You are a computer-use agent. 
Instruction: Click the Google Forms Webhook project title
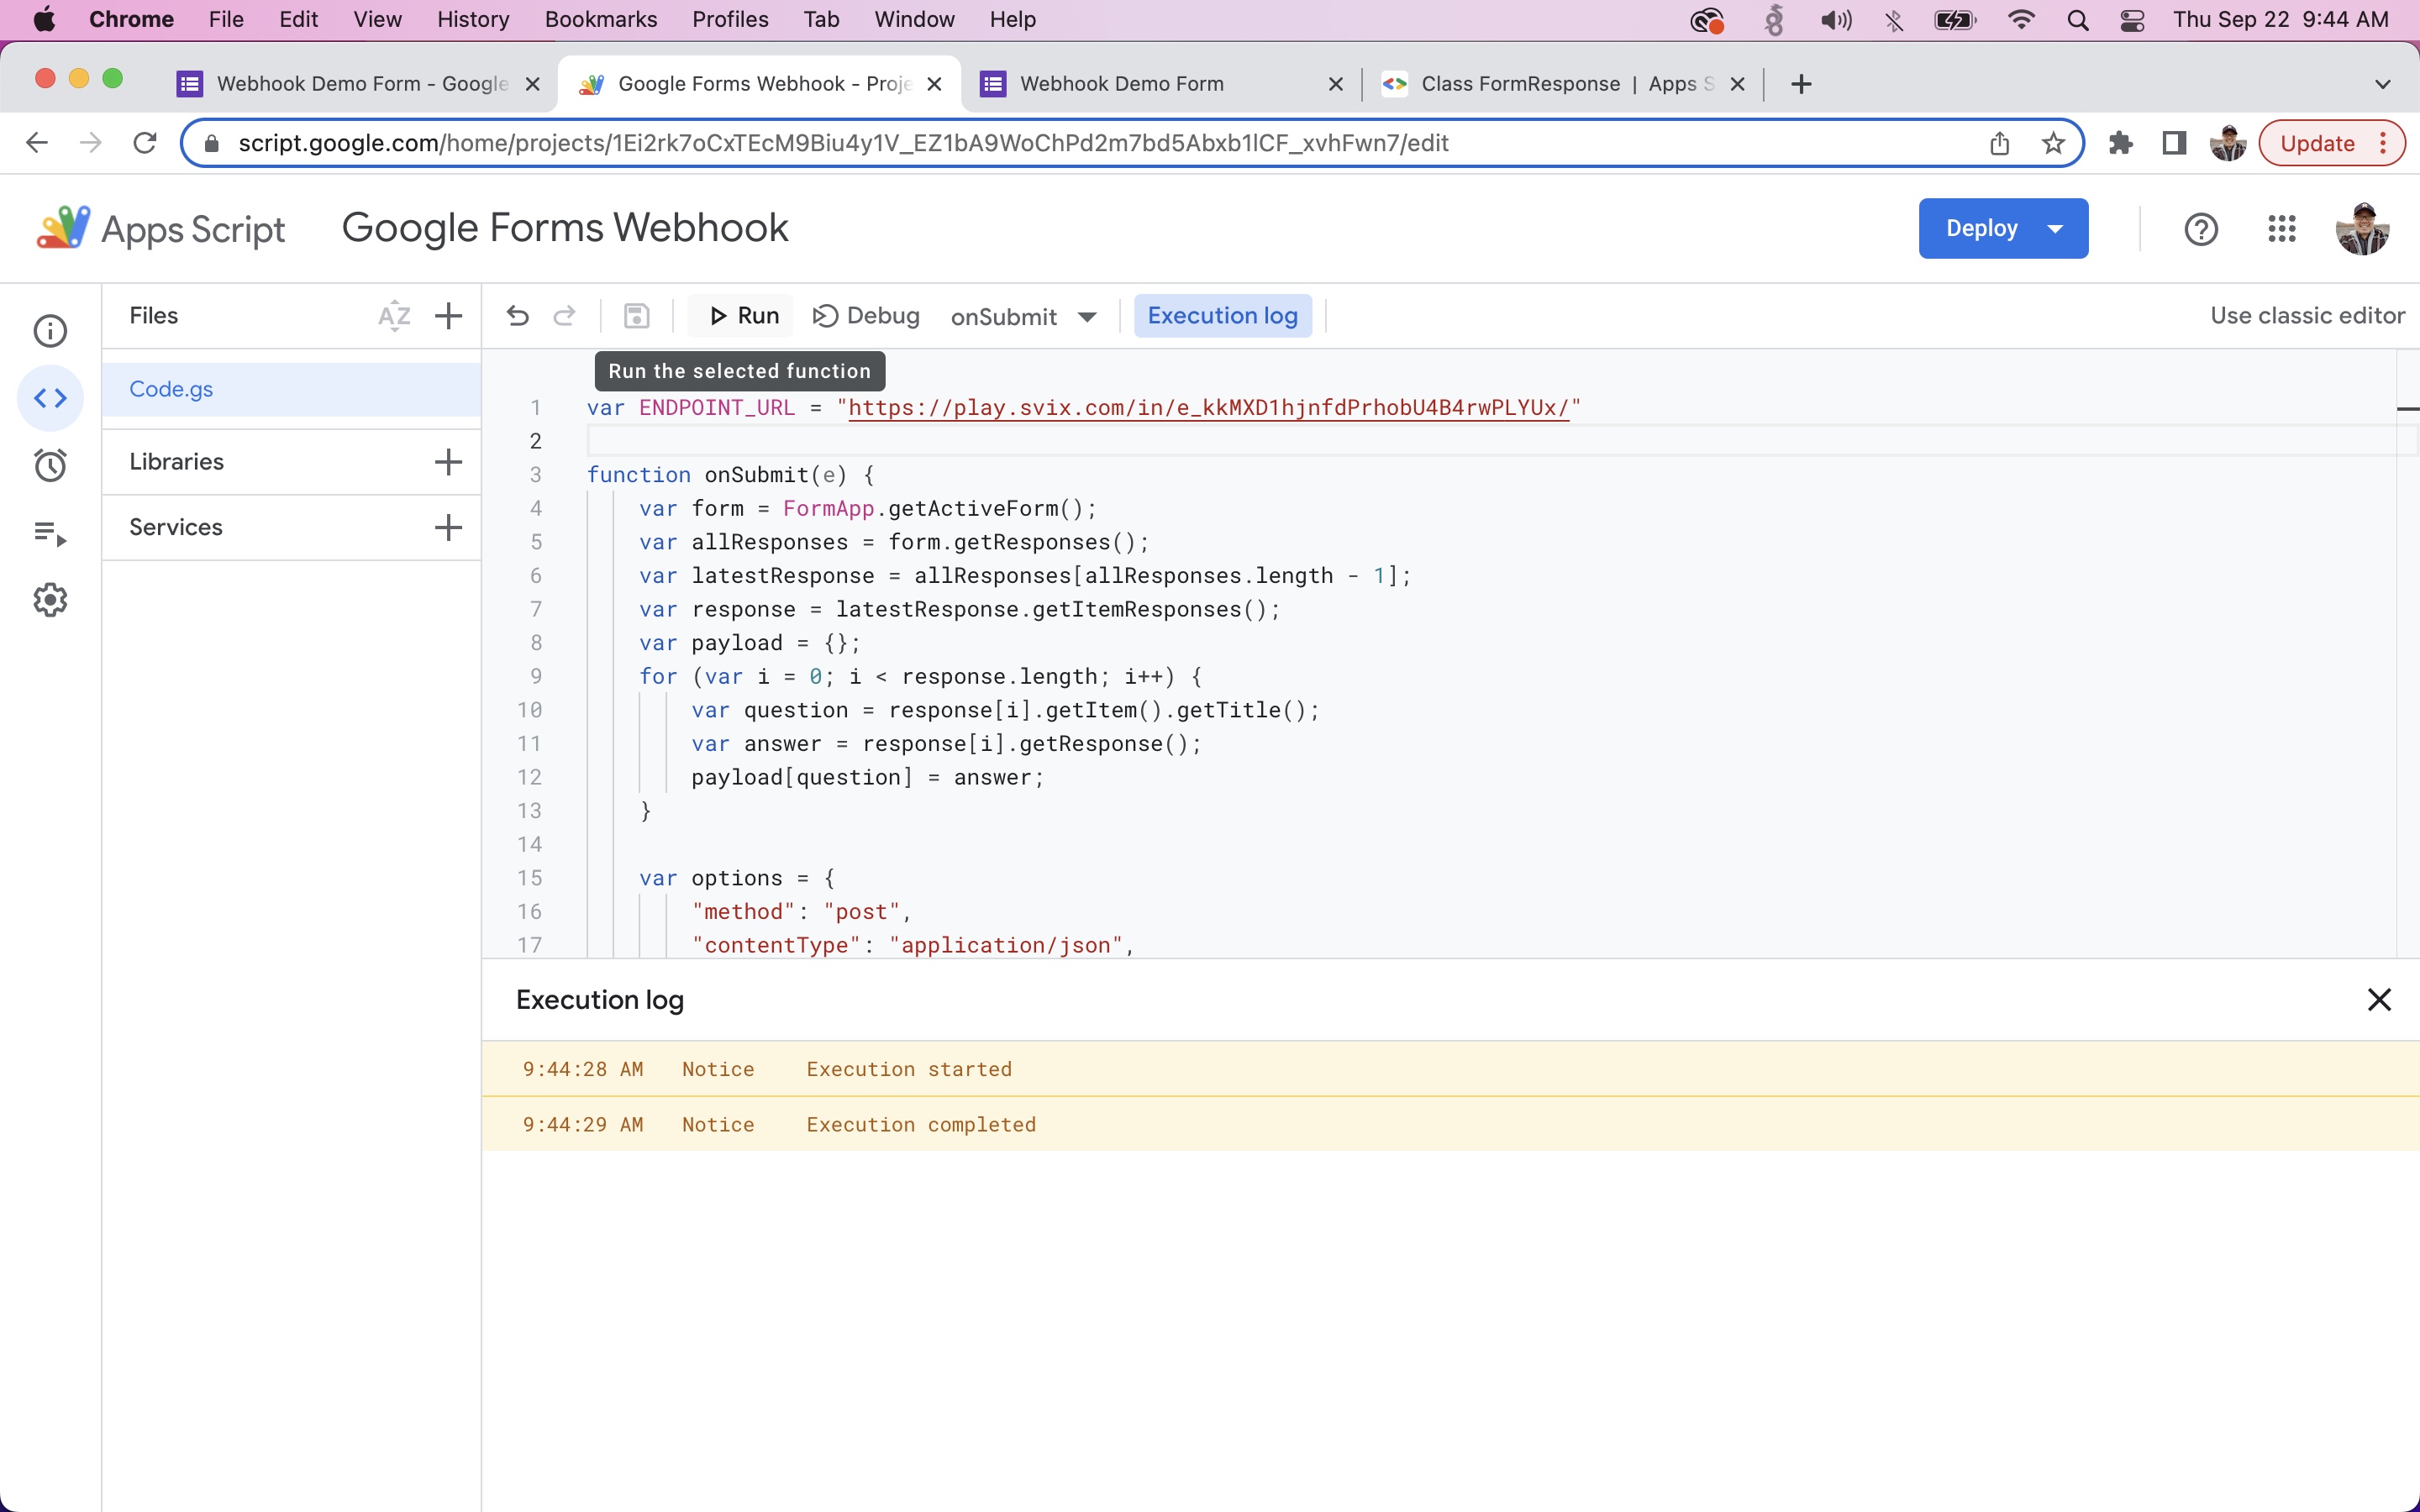tap(565, 228)
